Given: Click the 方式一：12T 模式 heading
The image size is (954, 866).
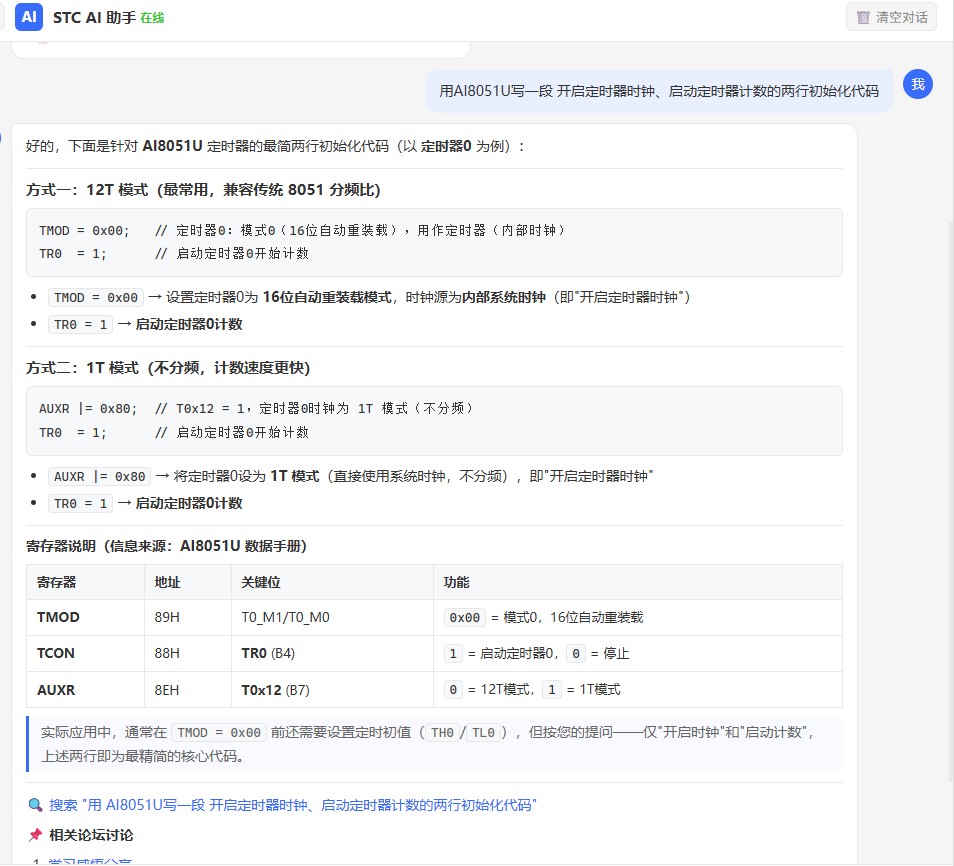Looking at the screenshot, I should [x=203, y=190].
